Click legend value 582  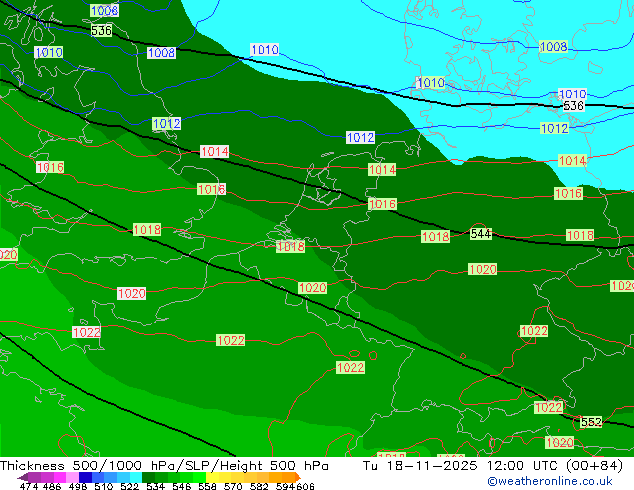point(259,486)
